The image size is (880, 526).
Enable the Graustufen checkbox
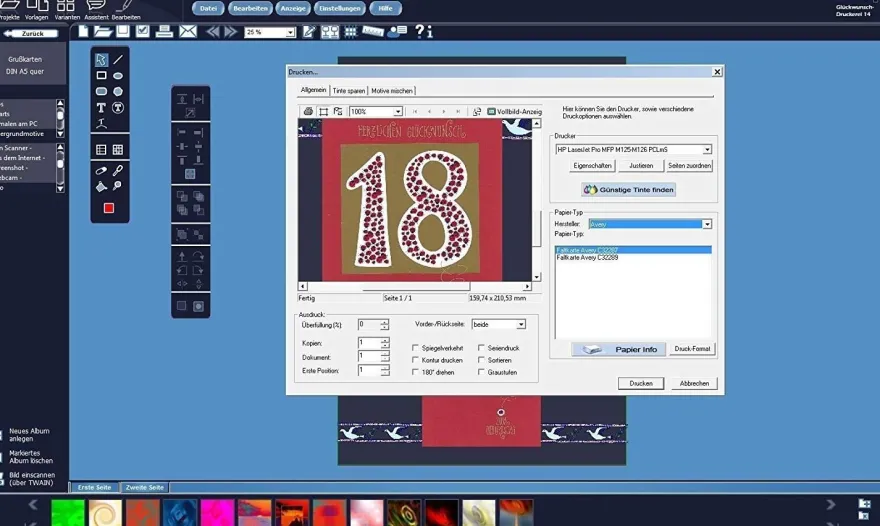coord(481,372)
